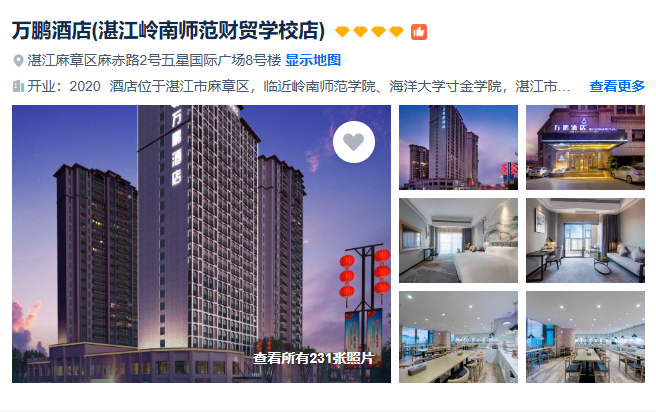Open the large hotel tower main photo
656x412 pixels.
point(201,244)
